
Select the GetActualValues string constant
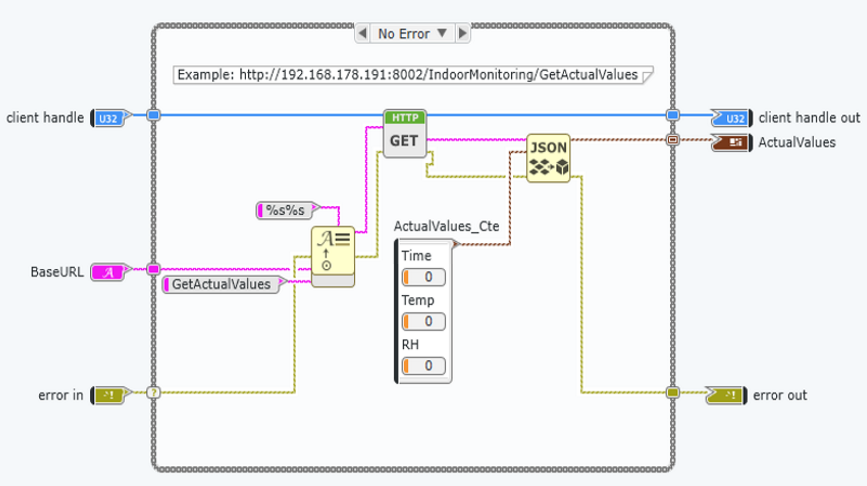221,285
